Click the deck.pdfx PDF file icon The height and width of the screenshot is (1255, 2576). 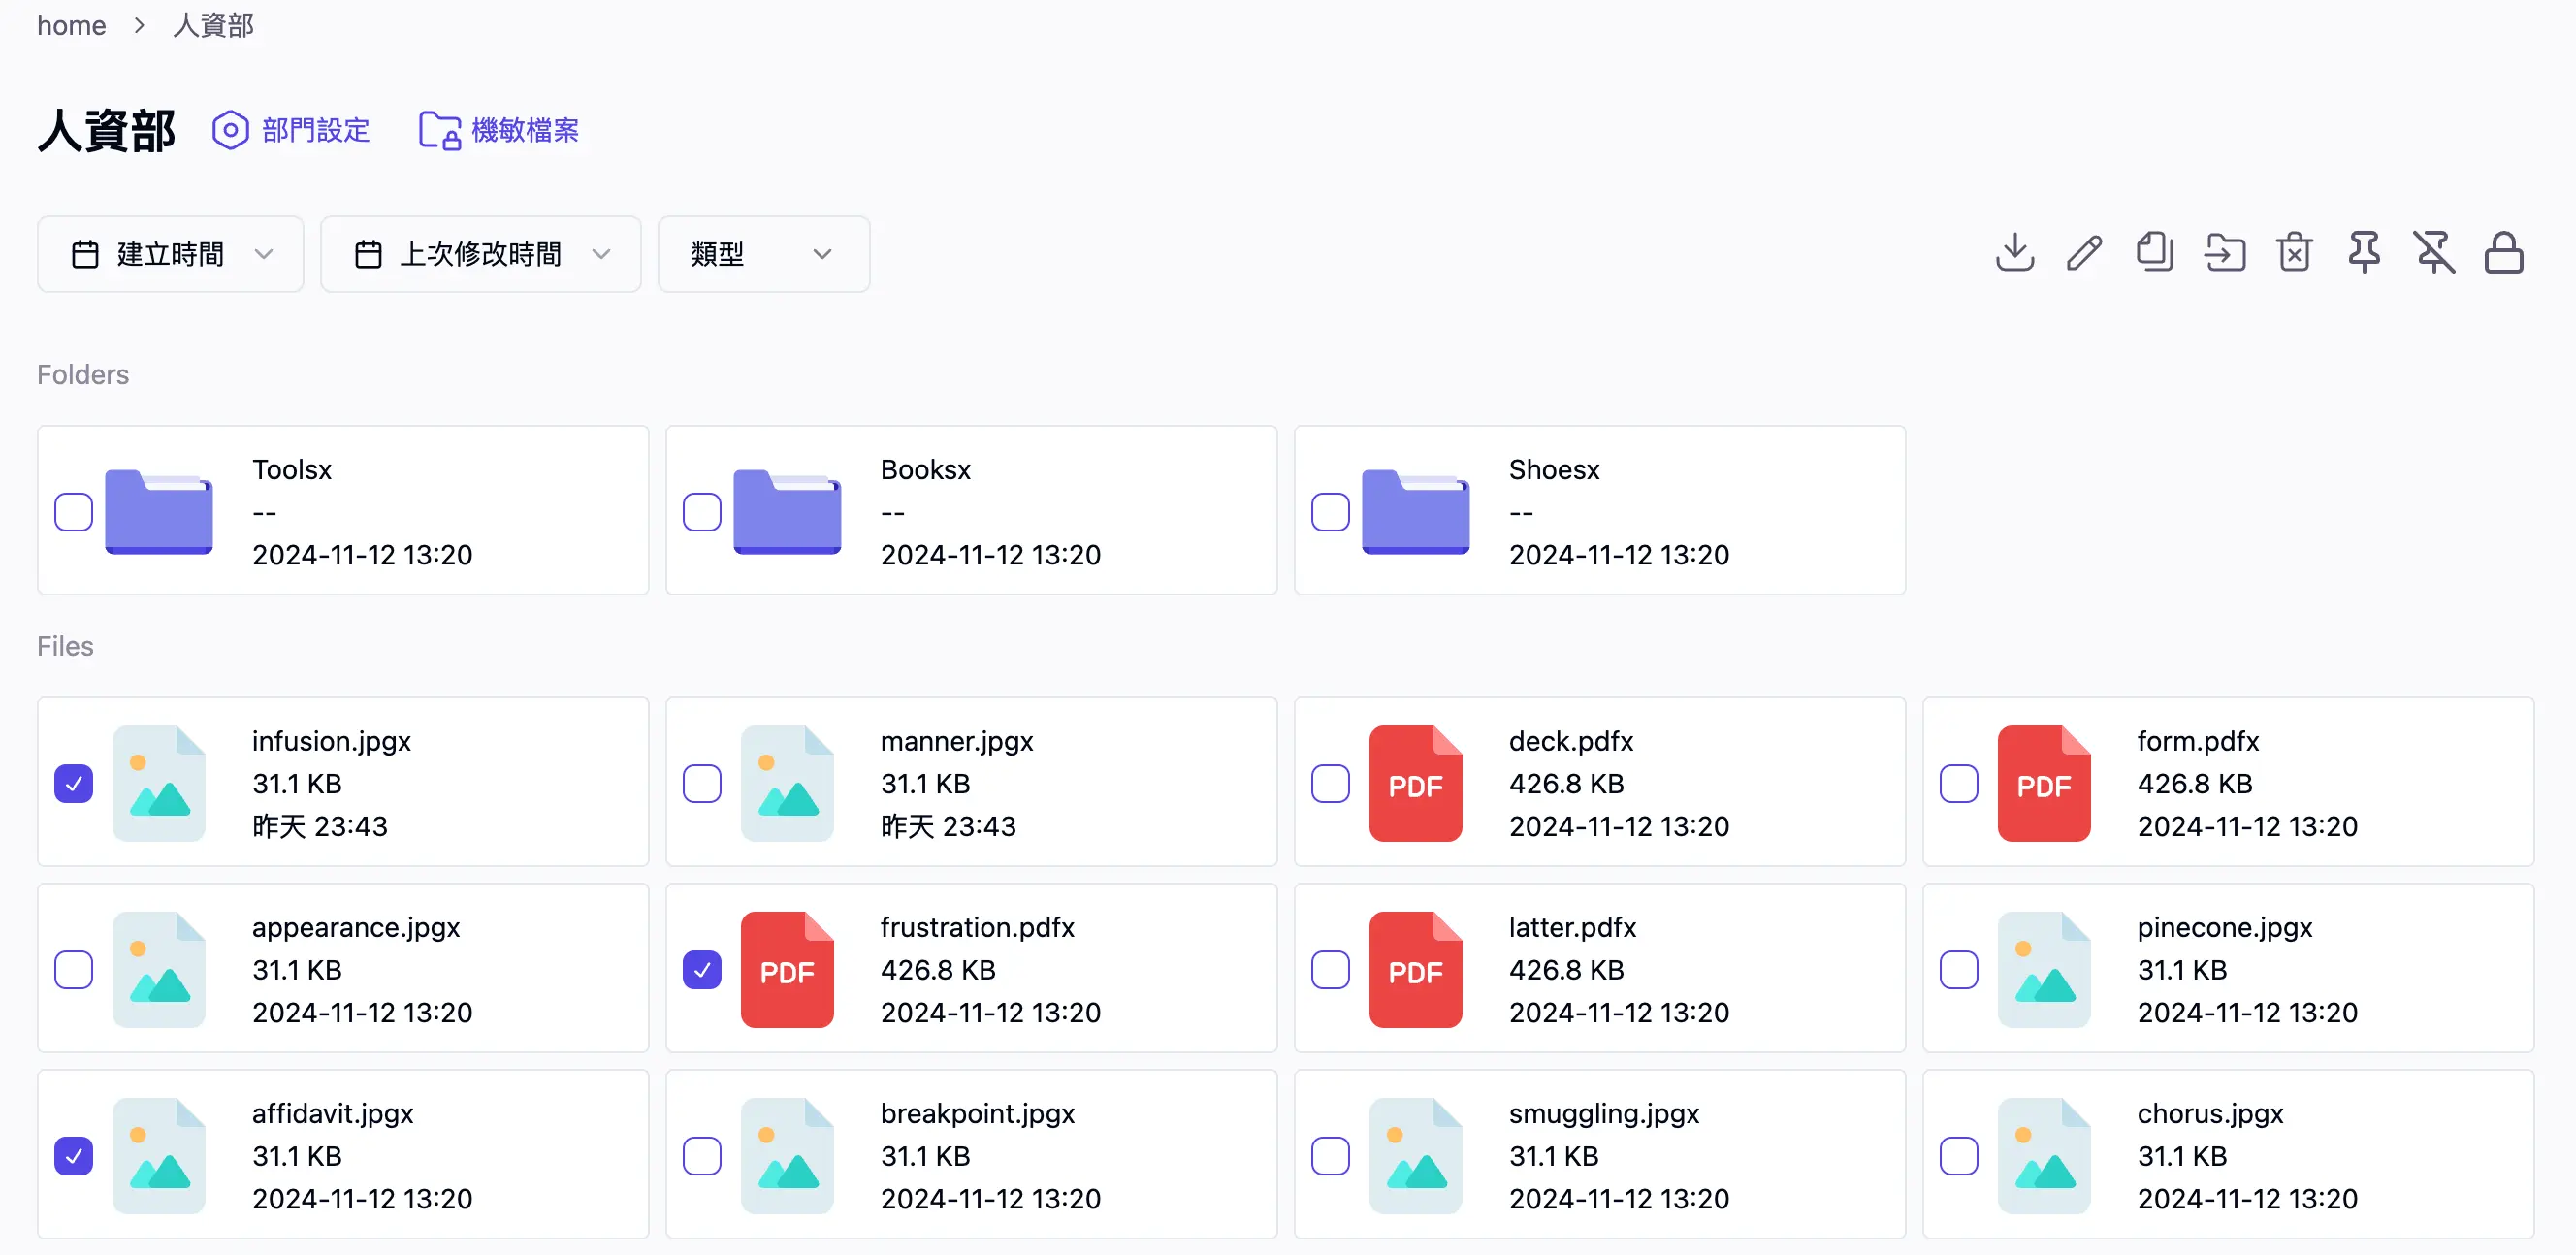click(1415, 783)
